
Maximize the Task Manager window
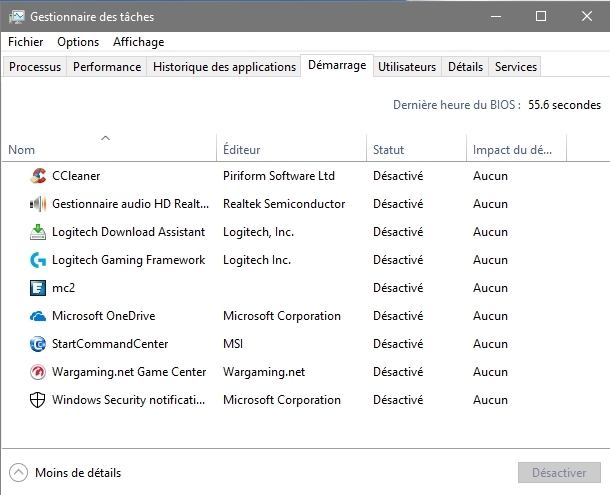(x=541, y=16)
